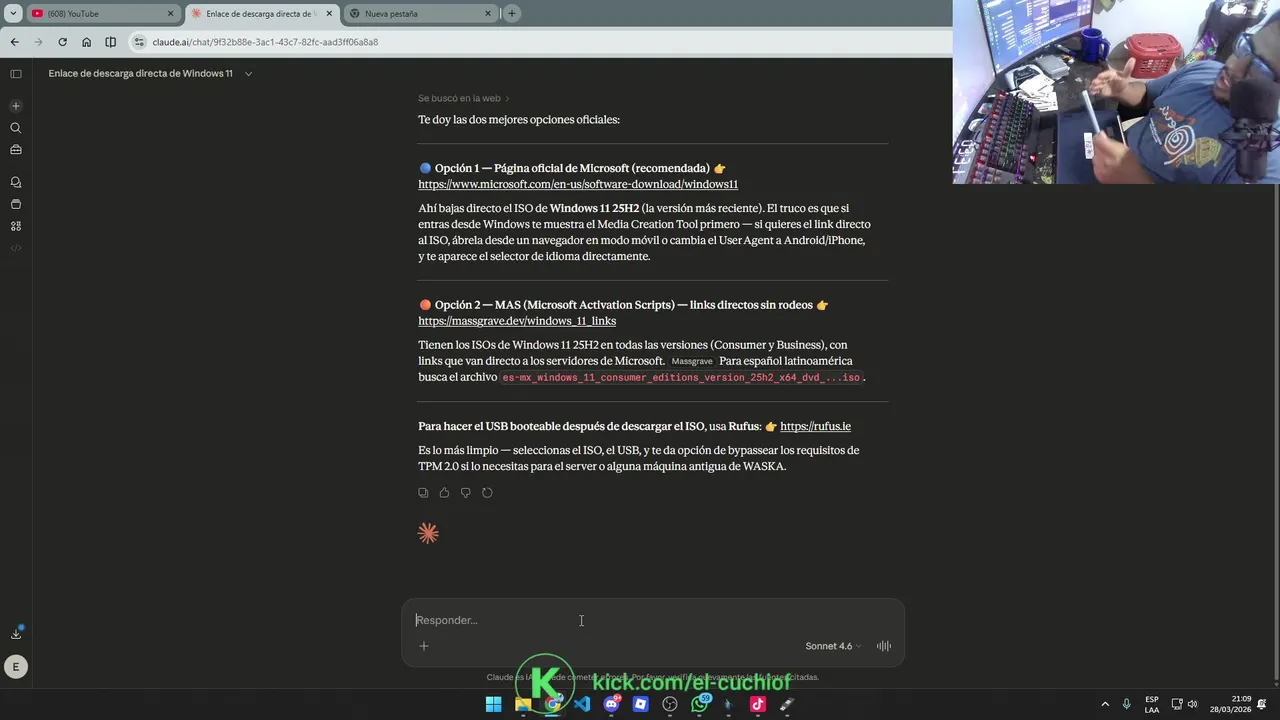Open the tab search dropdown arrow
This screenshot has height=720, width=1280.
(13, 14)
